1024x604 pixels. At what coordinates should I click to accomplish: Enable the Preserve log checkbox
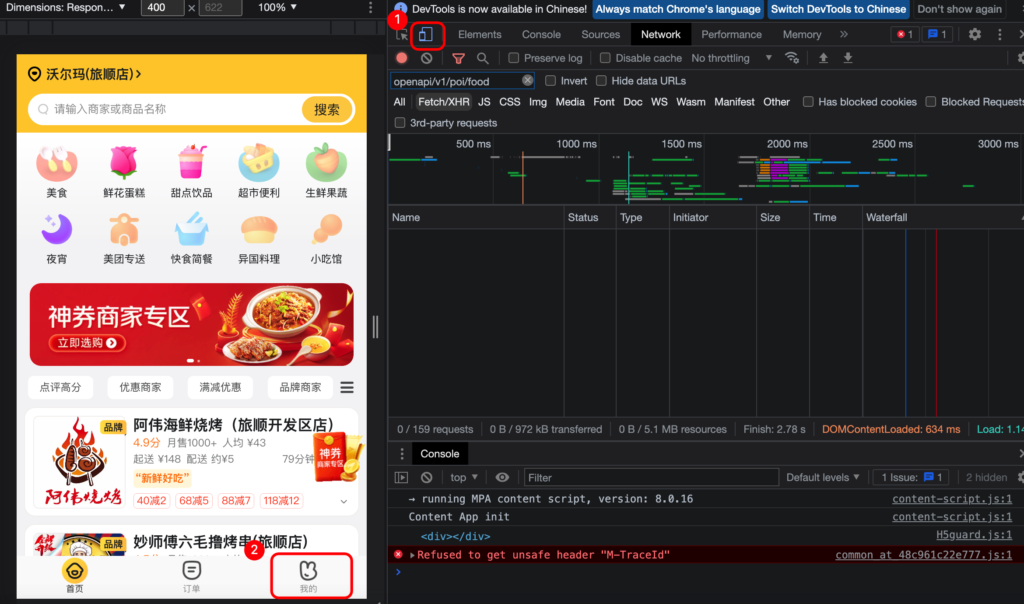[x=514, y=58]
